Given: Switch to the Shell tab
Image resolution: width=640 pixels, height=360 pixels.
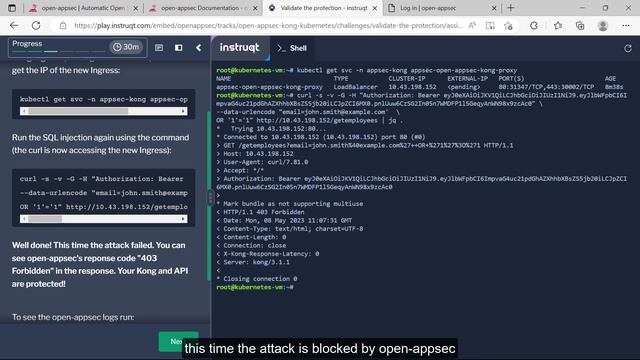Looking at the screenshot, I should click(x=292, y=48).
